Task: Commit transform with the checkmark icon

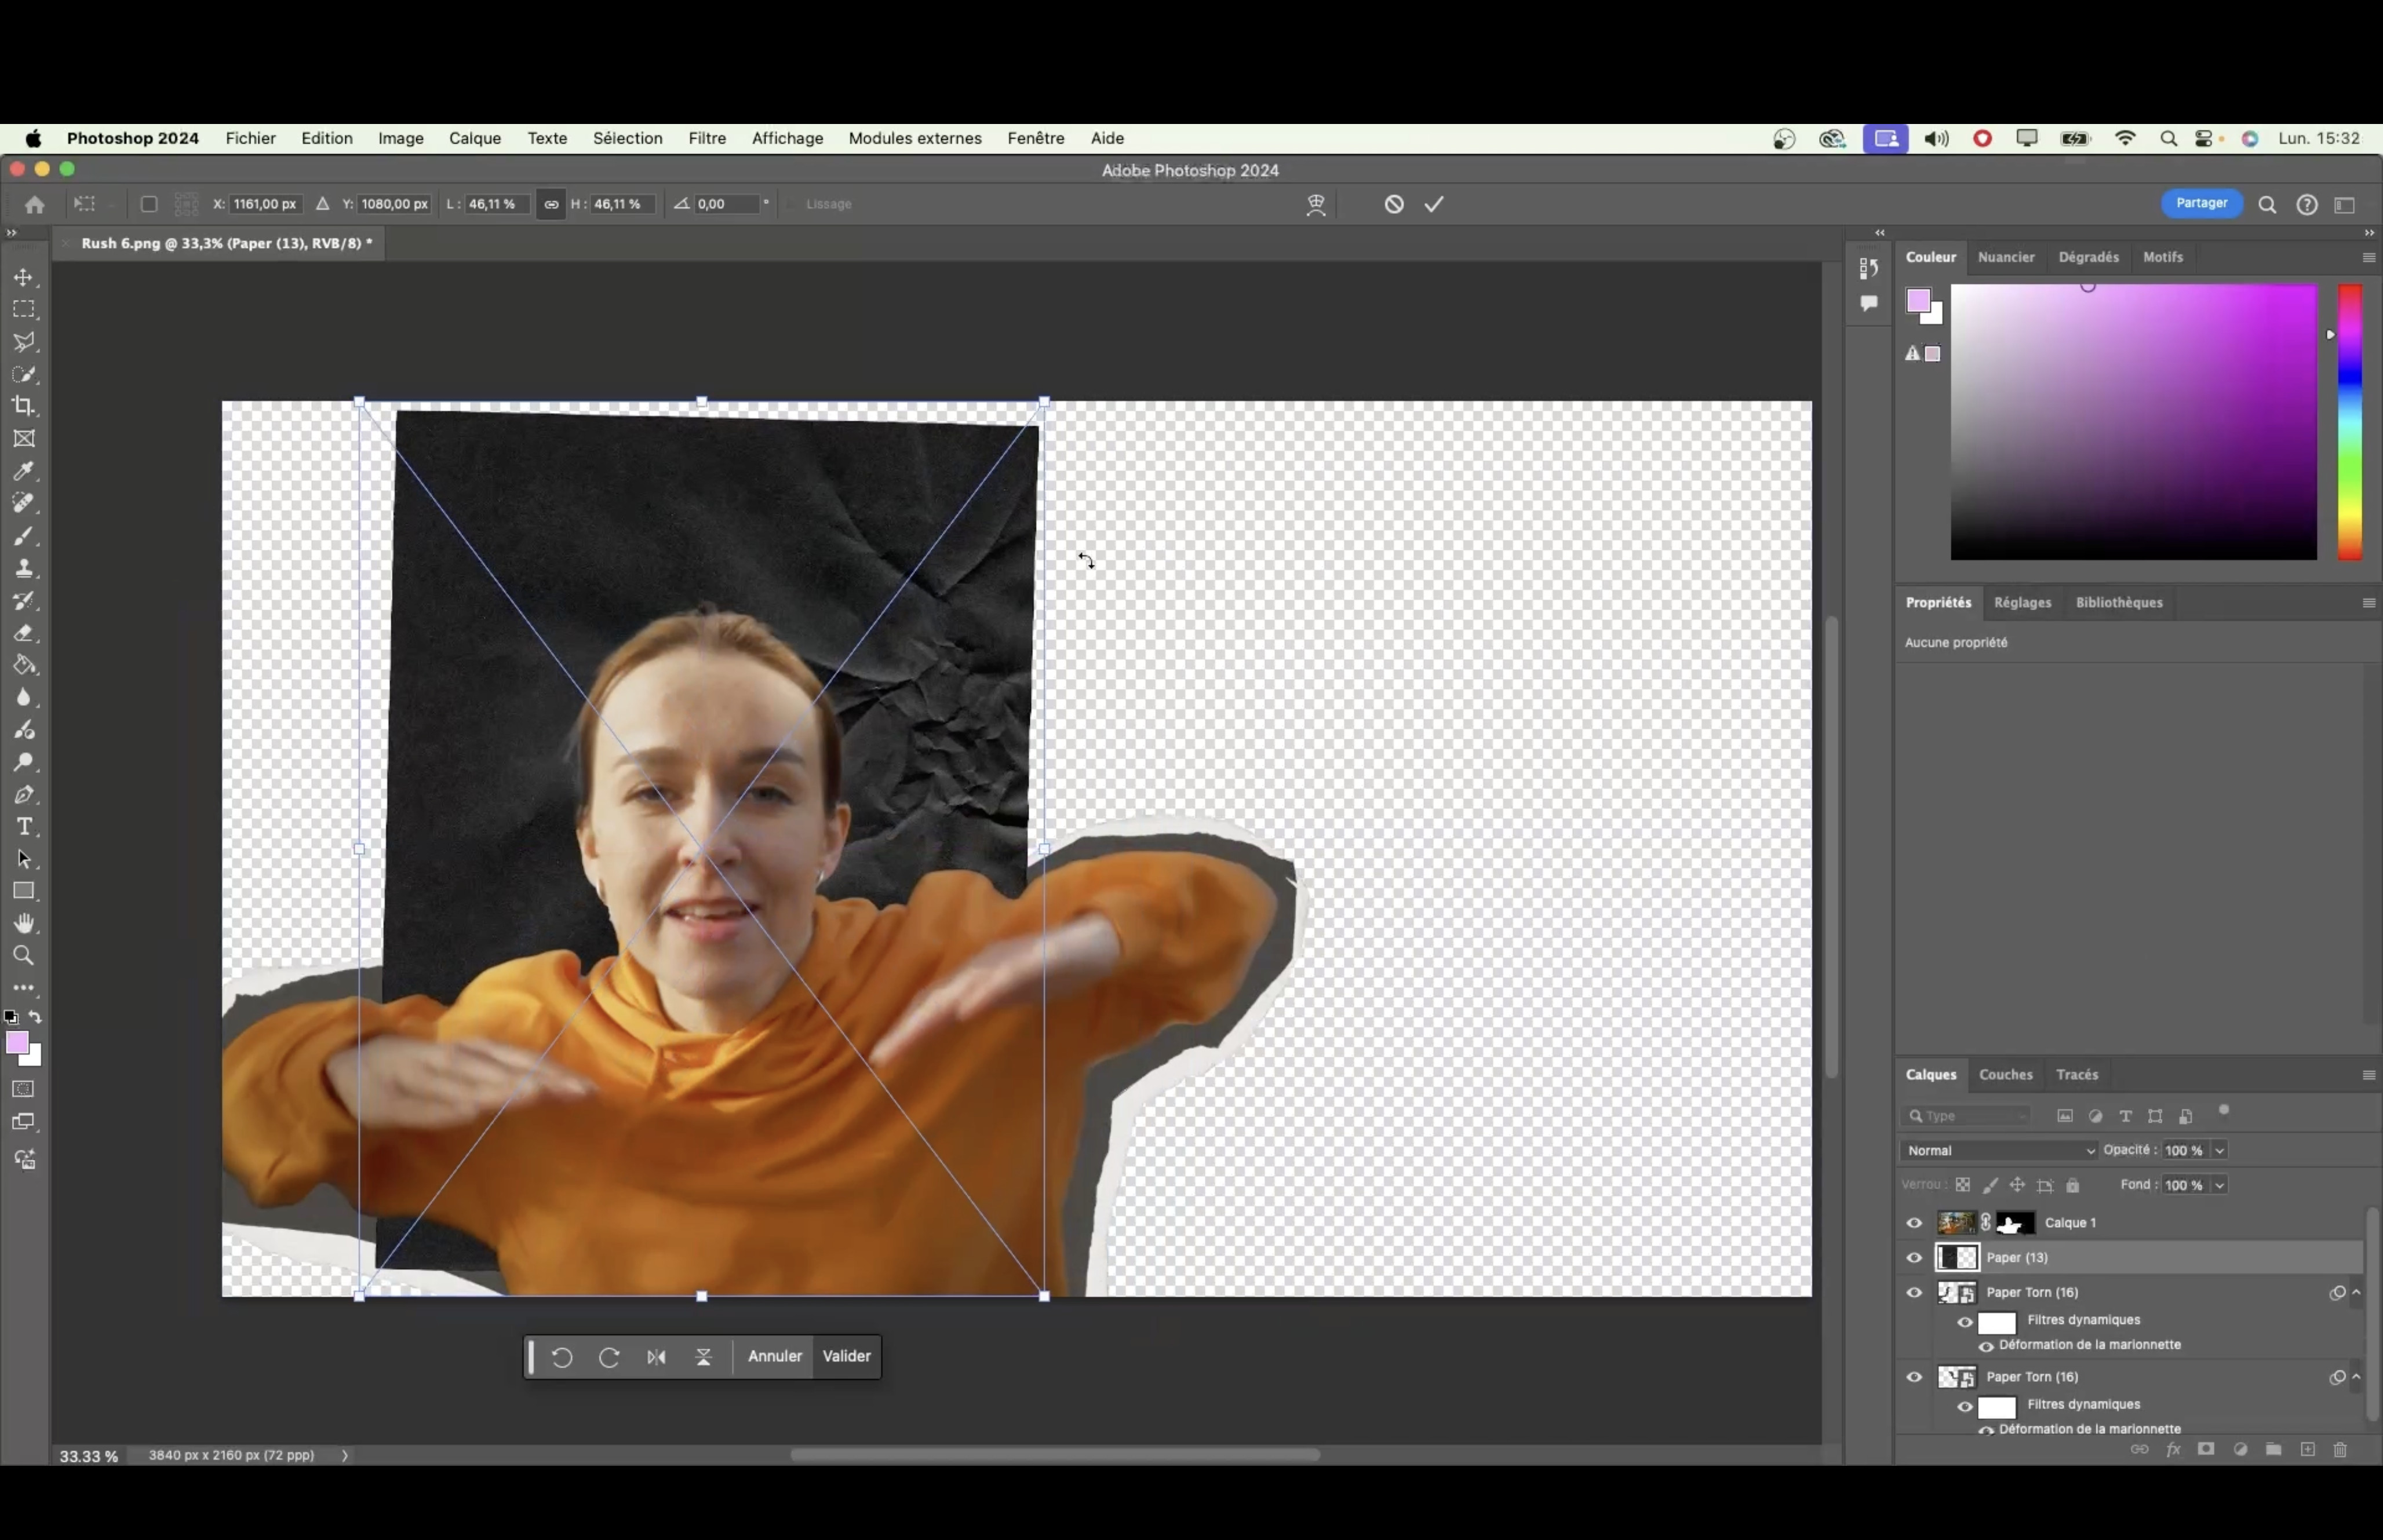Action: pos(1434,204)
